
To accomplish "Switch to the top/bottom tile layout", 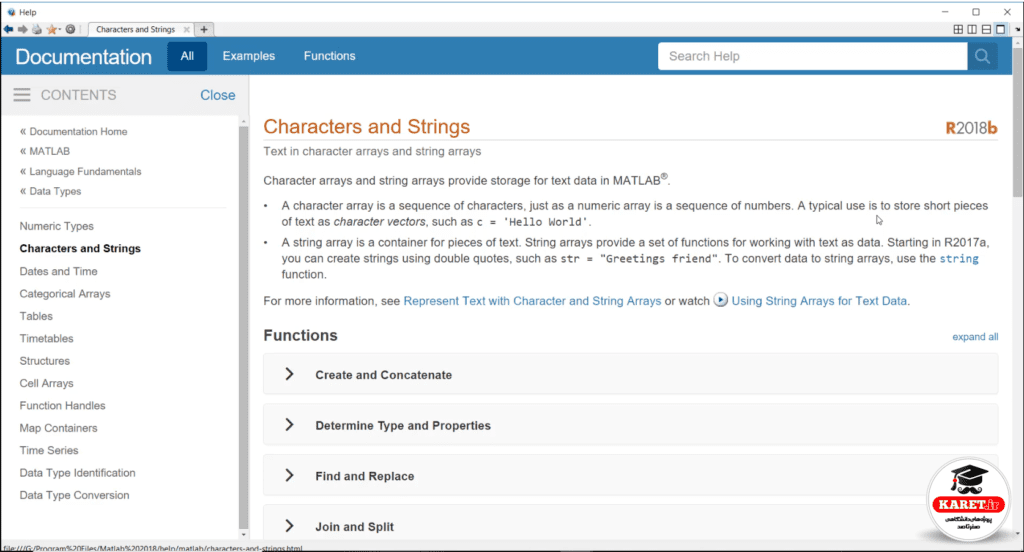I will (x=986, y=29).
